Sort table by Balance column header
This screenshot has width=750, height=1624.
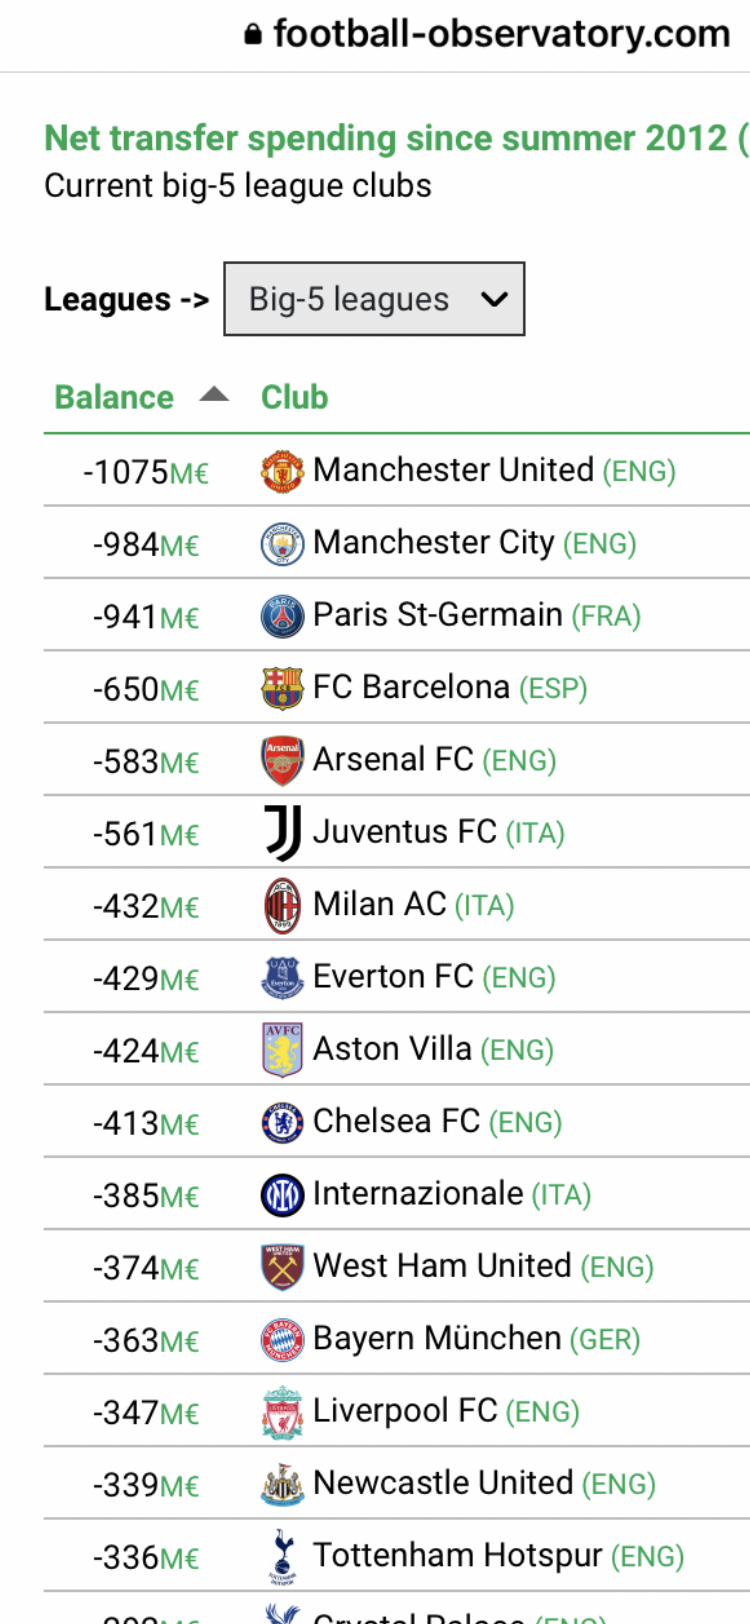114,397
